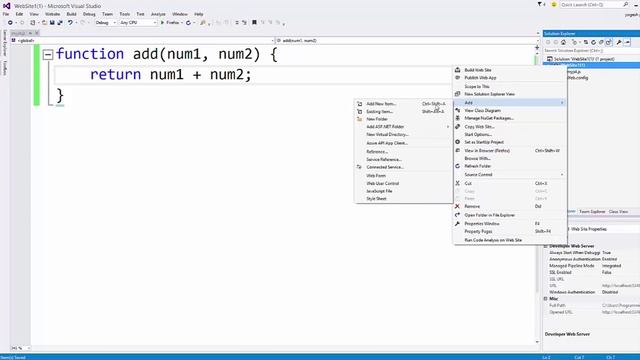This screenshot has width=640, height=360.
Task: Open the Website menu
Action: pyautogui.click(x=52, y=14)
